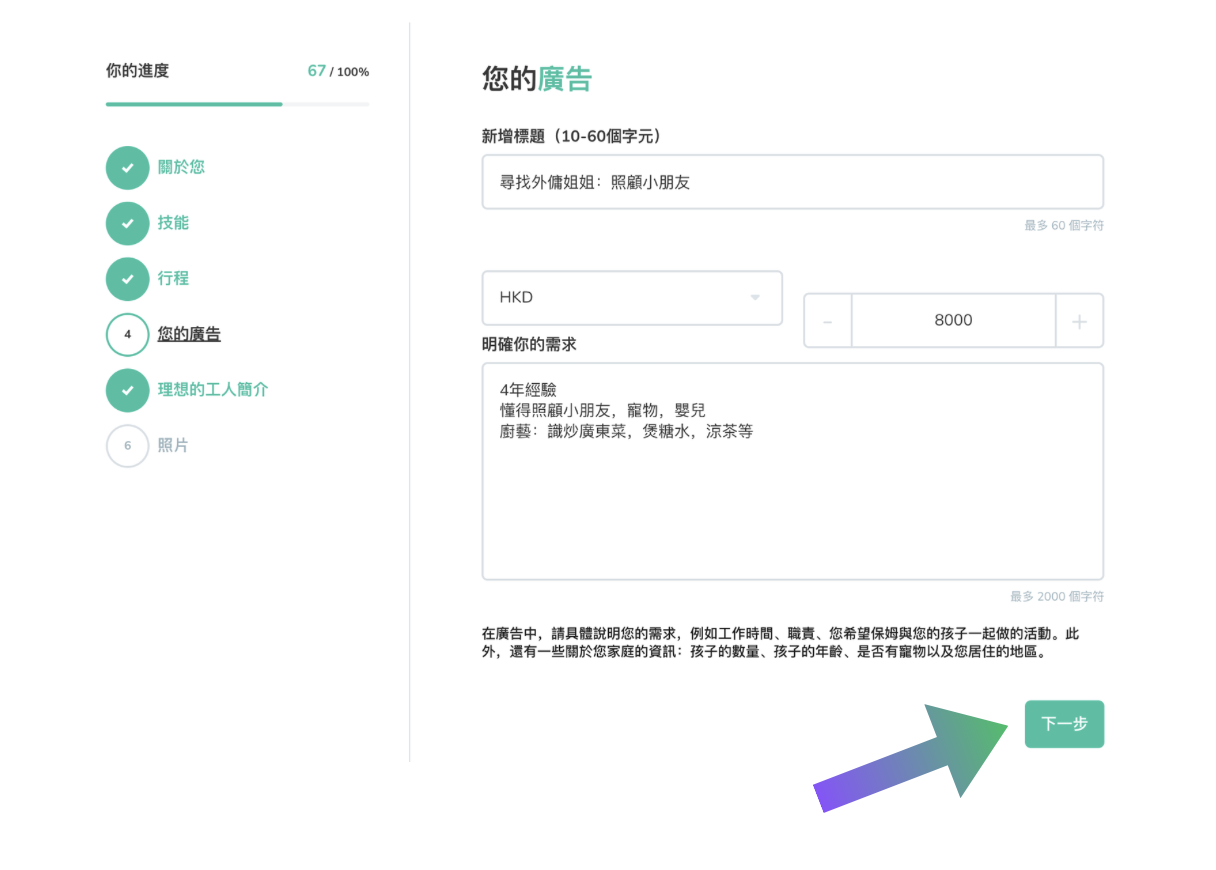Go to the 技能 step

(x=173, y=223)
